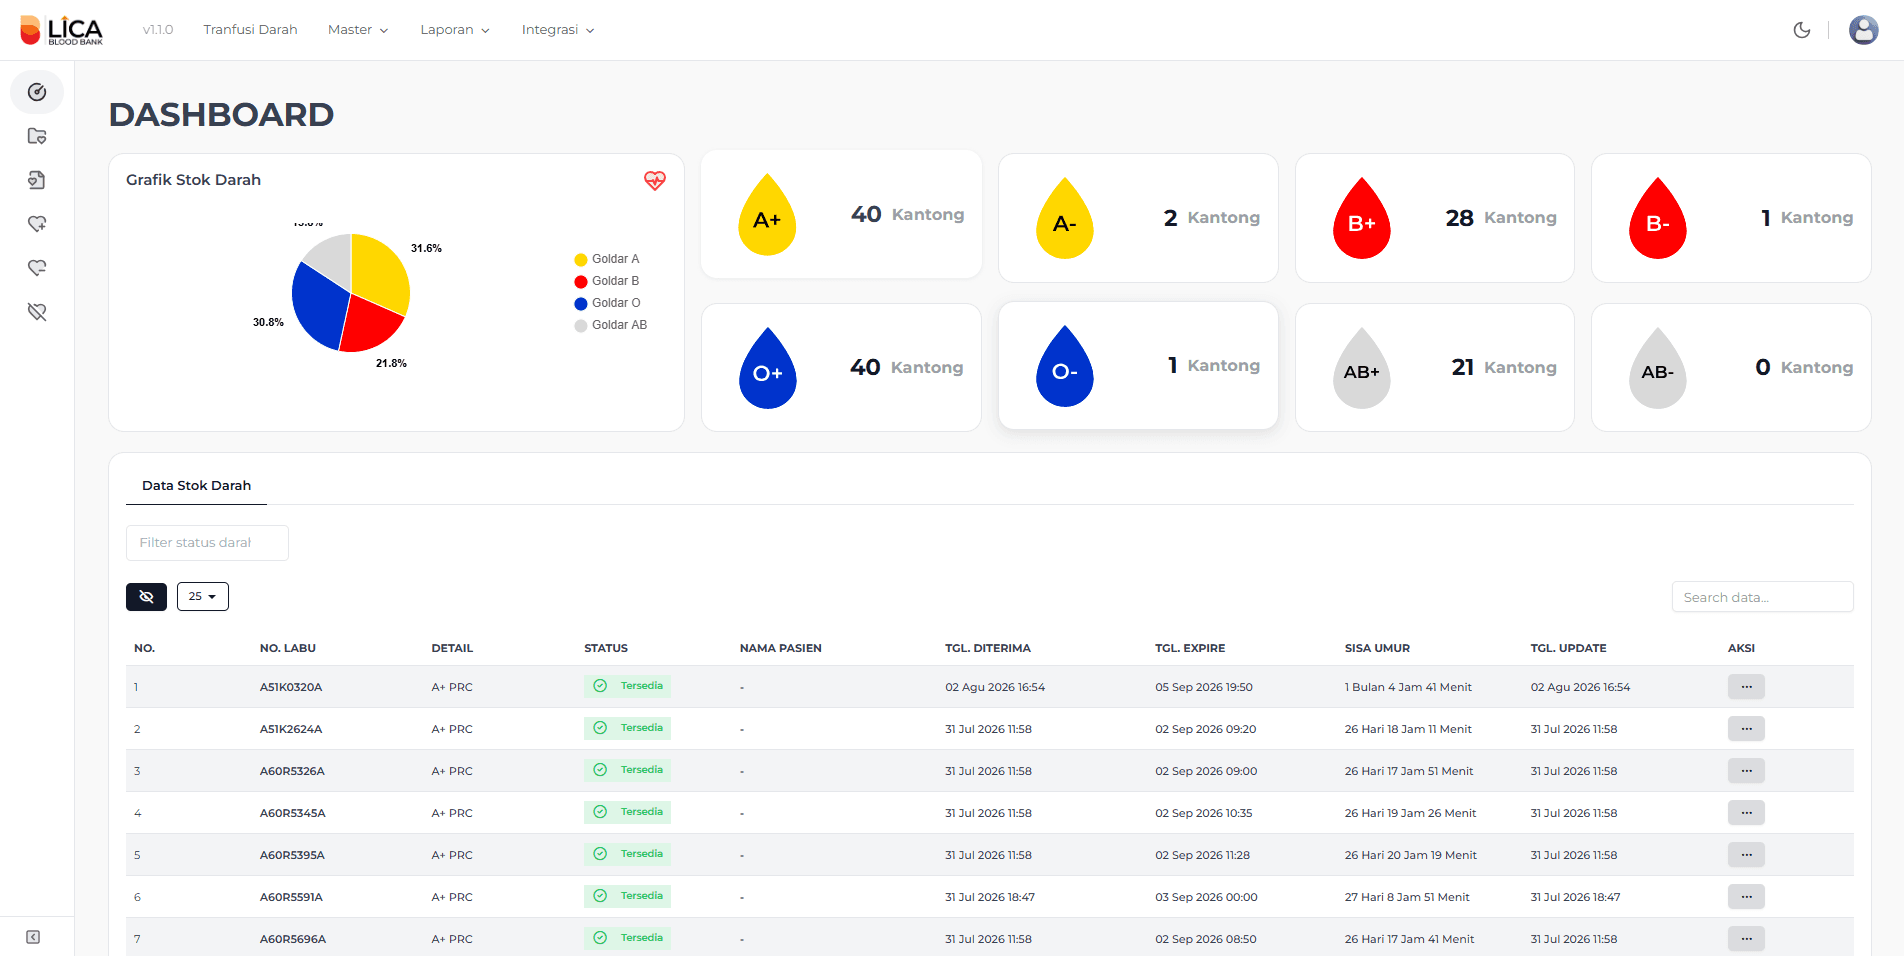Click the heart-plus icon in the sidebar
This screenshot has width=1904, height=956.
click(x=37, y=224)
